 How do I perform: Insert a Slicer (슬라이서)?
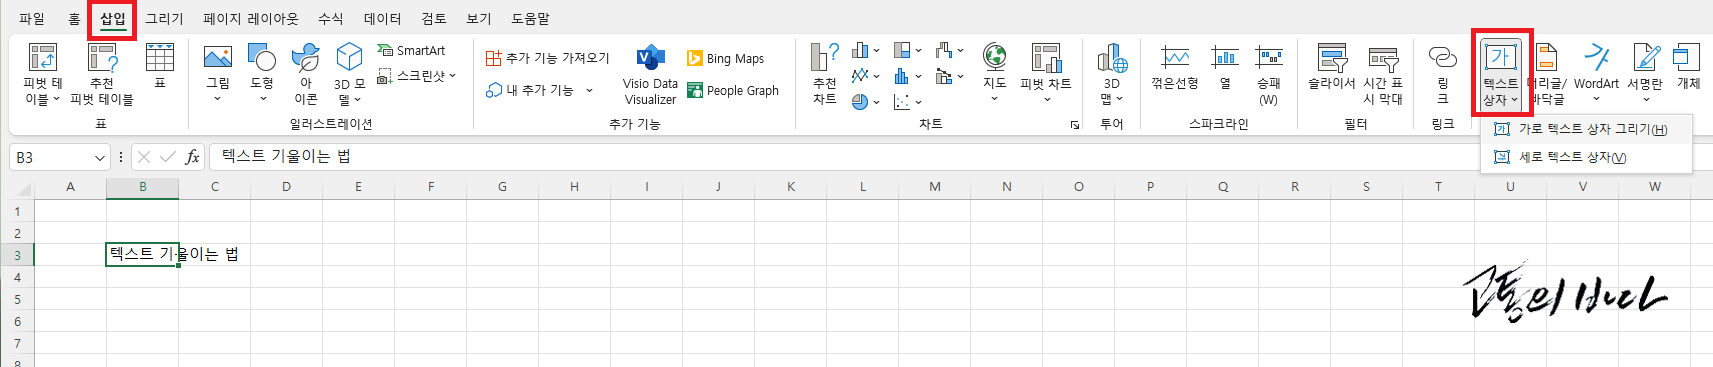(x=1332, y=66)
